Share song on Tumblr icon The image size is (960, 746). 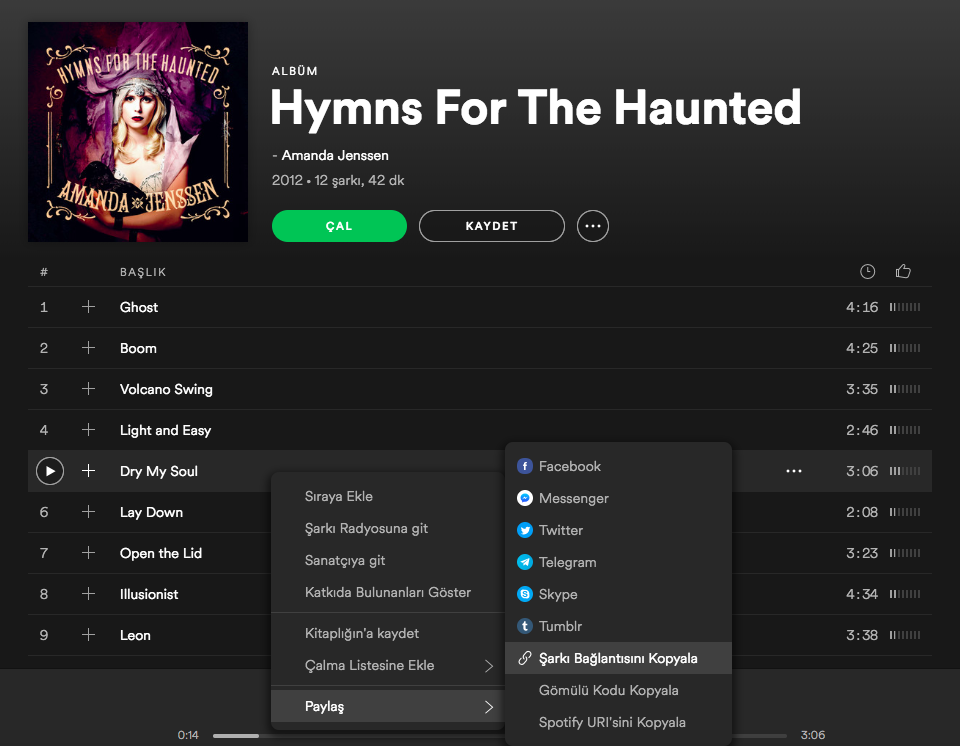525,626
